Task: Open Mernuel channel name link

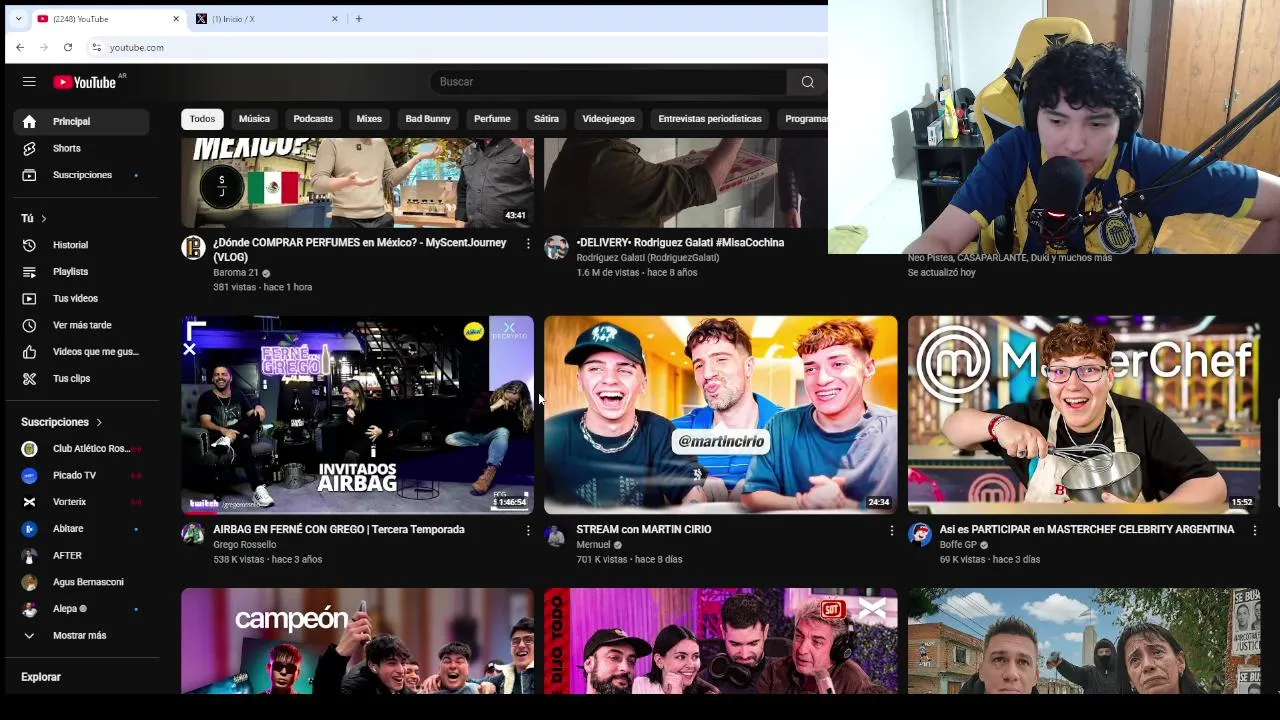Action: [593, 545]
